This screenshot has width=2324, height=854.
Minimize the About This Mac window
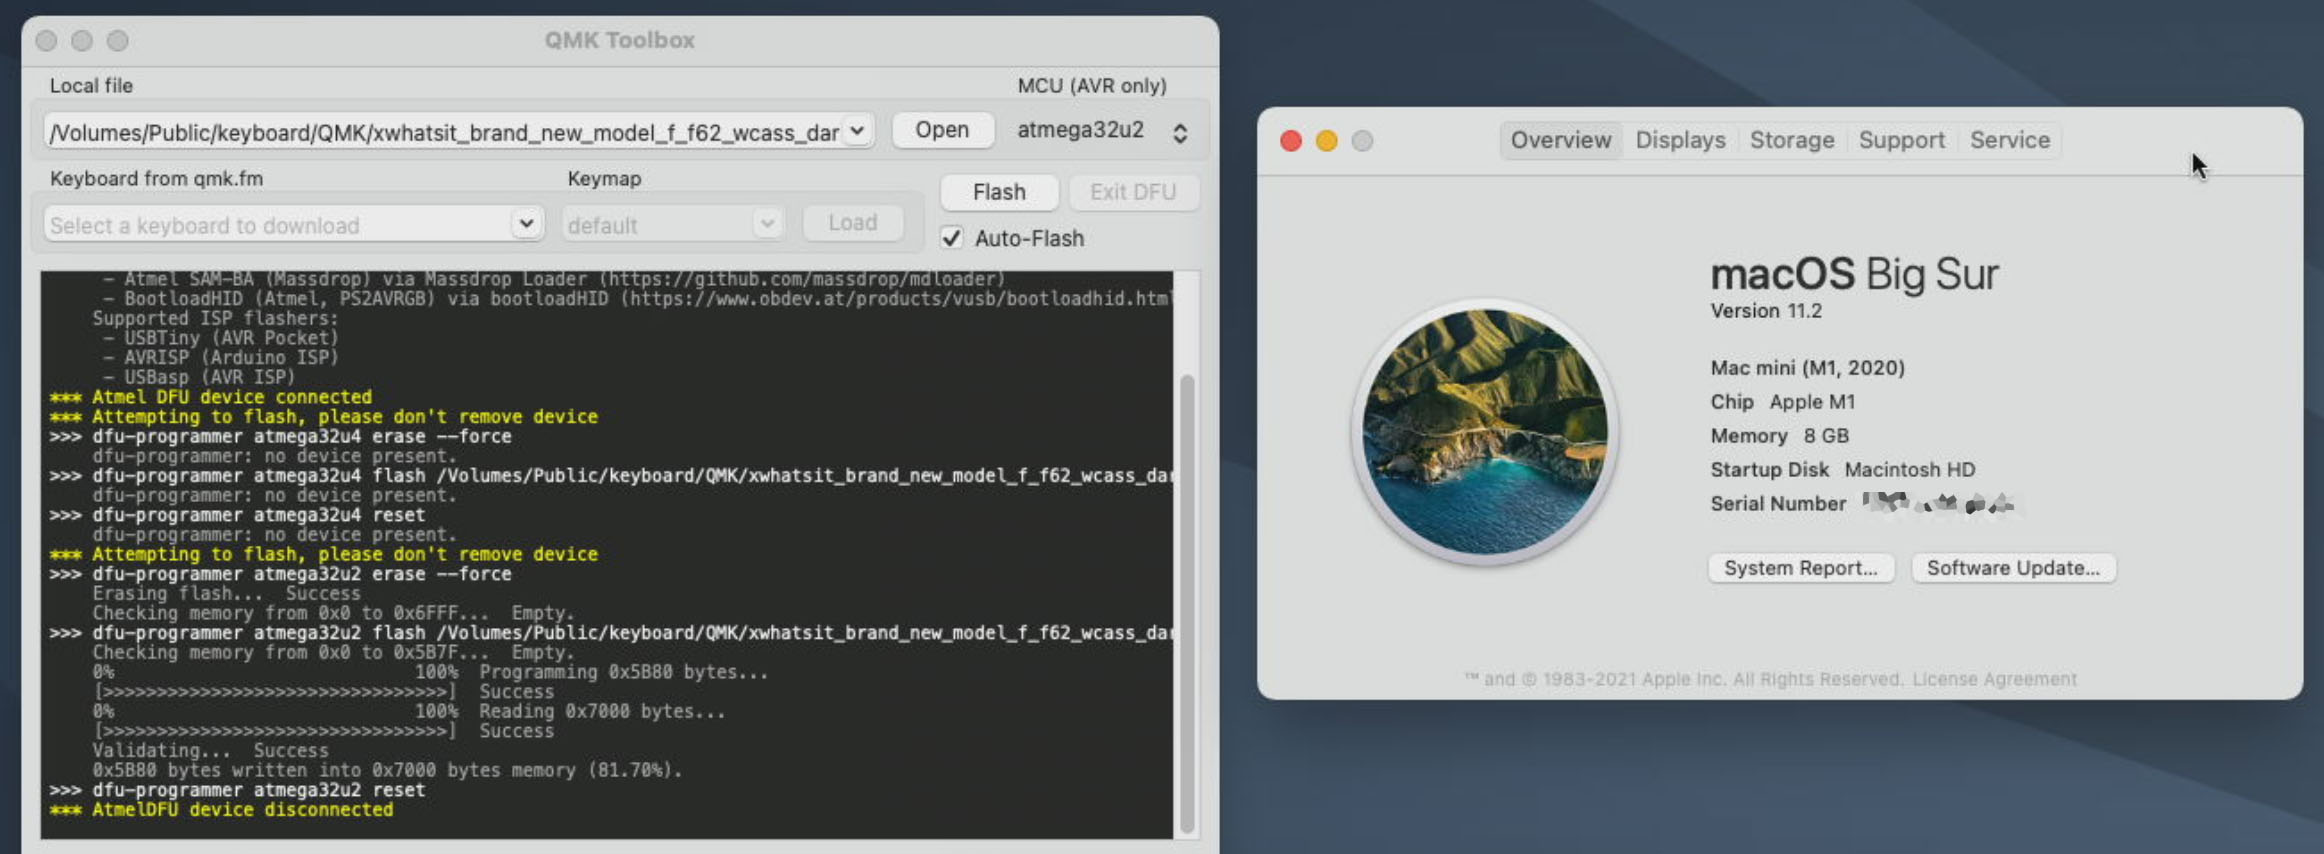tap(1327, 141)
